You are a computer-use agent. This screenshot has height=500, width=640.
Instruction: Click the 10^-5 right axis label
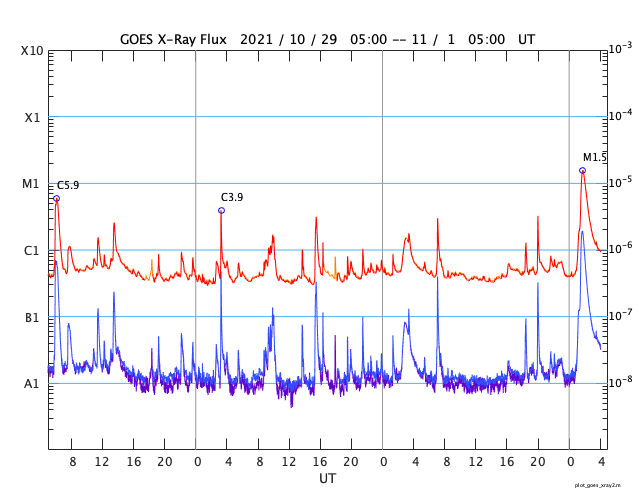620,182
